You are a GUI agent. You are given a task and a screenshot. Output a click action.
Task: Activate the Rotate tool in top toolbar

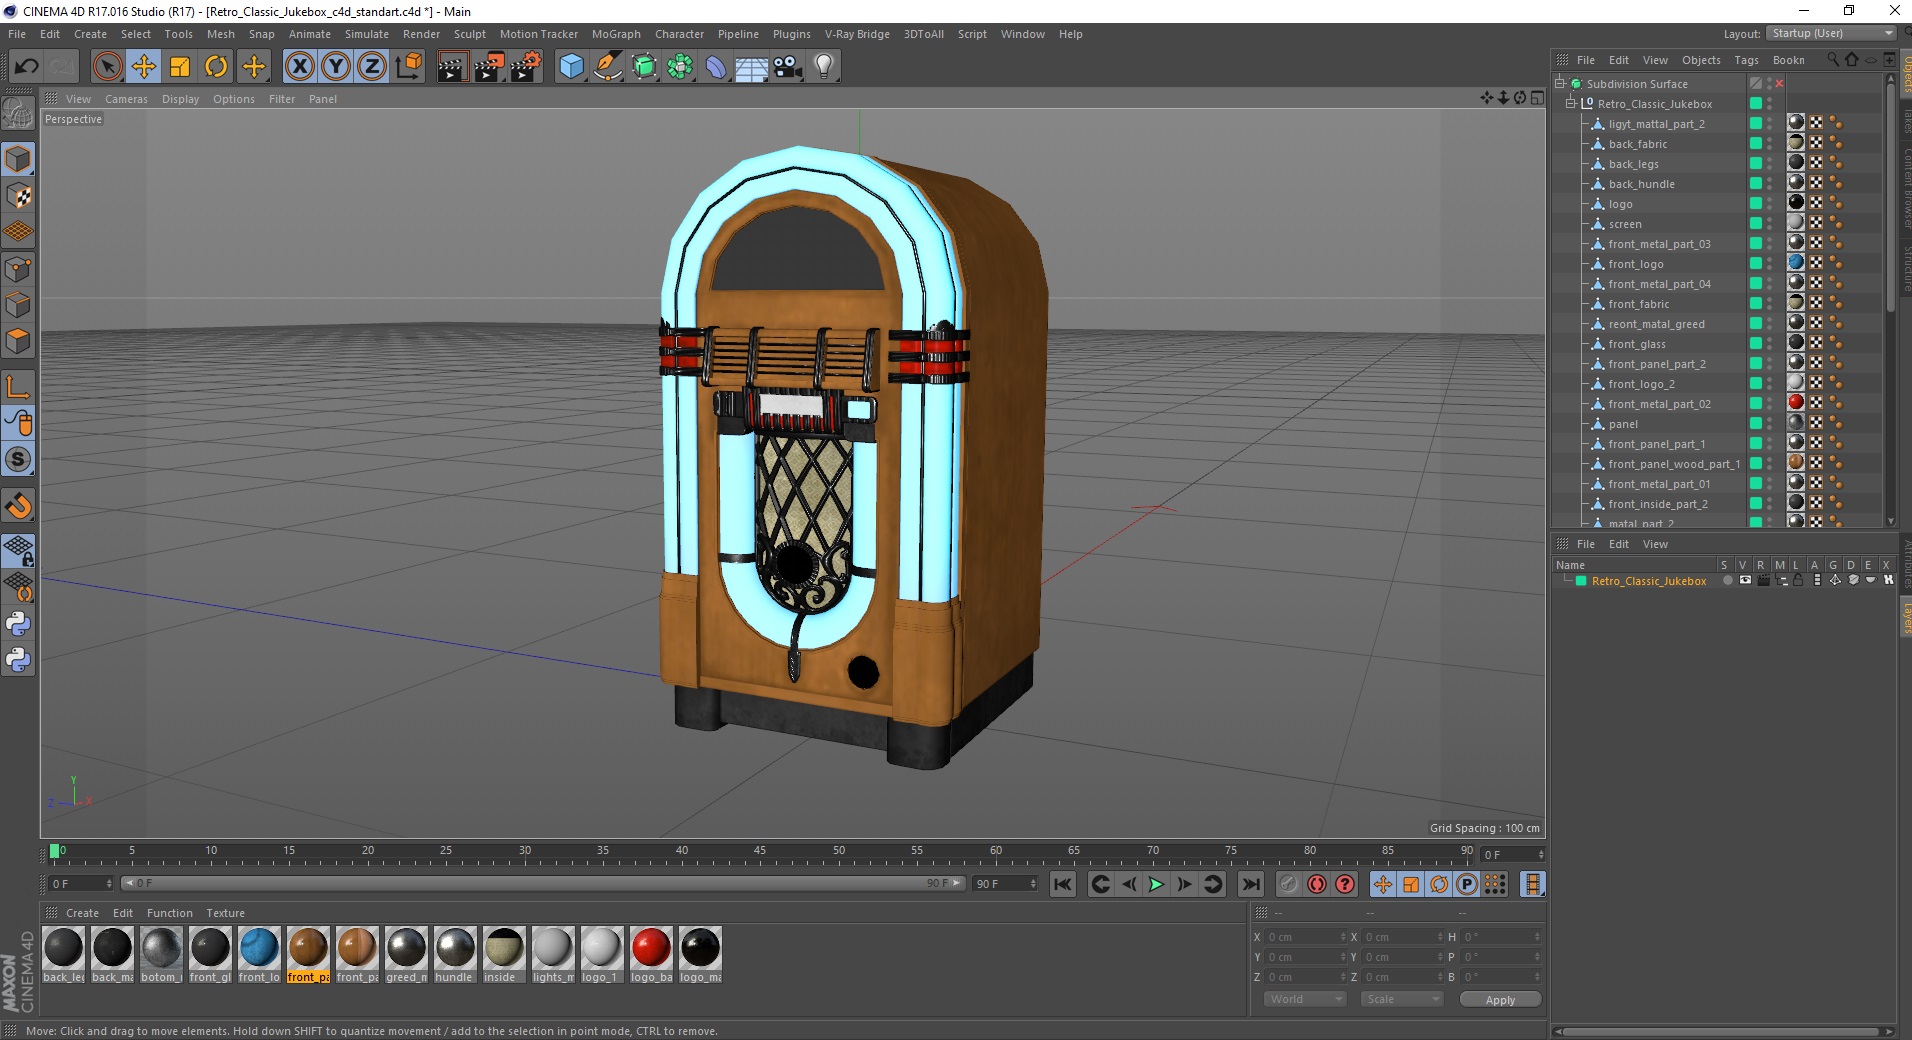point(216,67)
